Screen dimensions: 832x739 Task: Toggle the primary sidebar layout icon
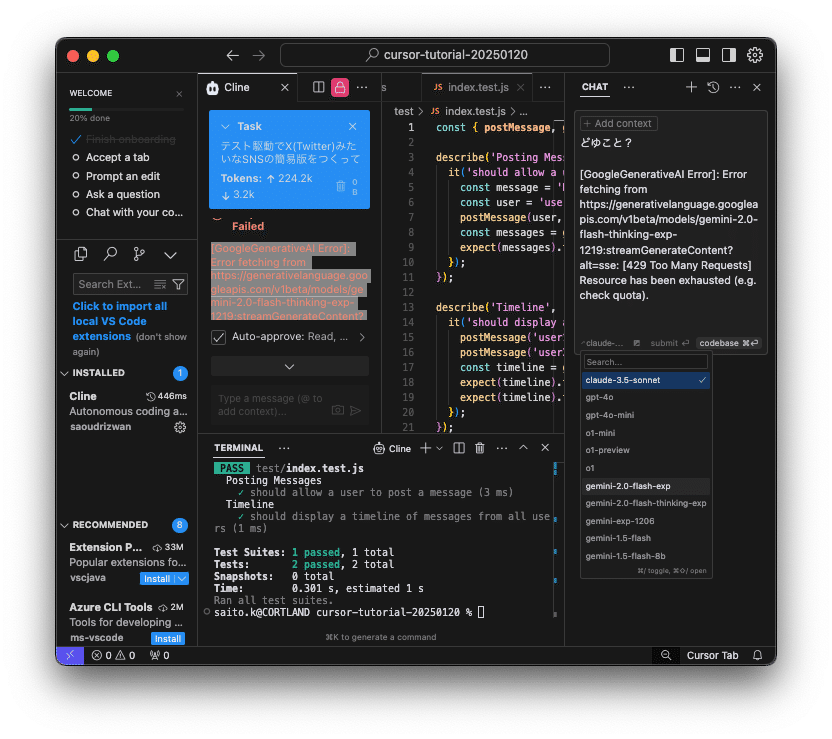point(677,55)
